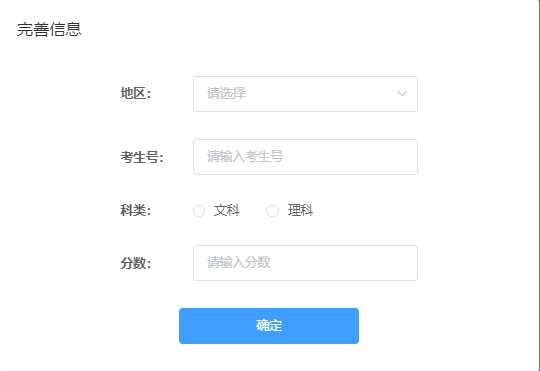The height and width of the screenshot is (371, 540).
Task: Click the 完善信息 dialog title
Action: pos(49,29)
